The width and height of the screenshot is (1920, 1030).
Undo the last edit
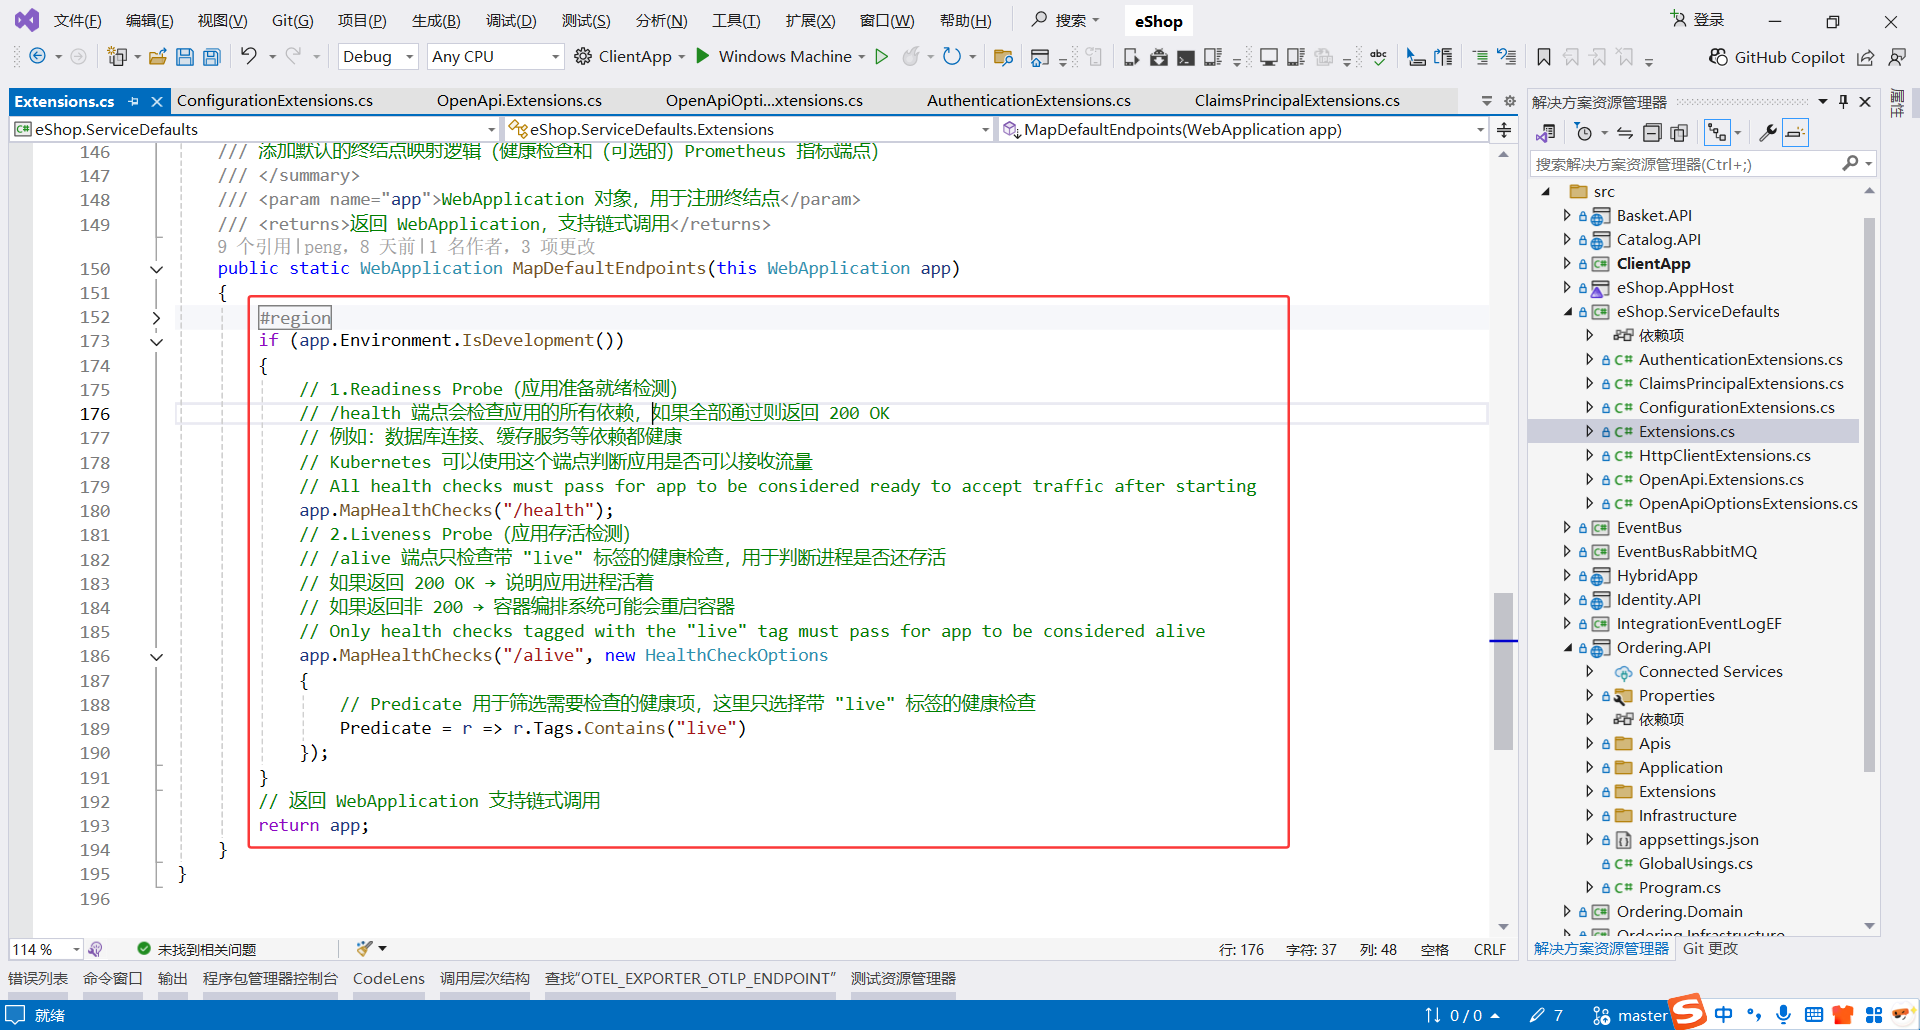(x=248, y=56)
